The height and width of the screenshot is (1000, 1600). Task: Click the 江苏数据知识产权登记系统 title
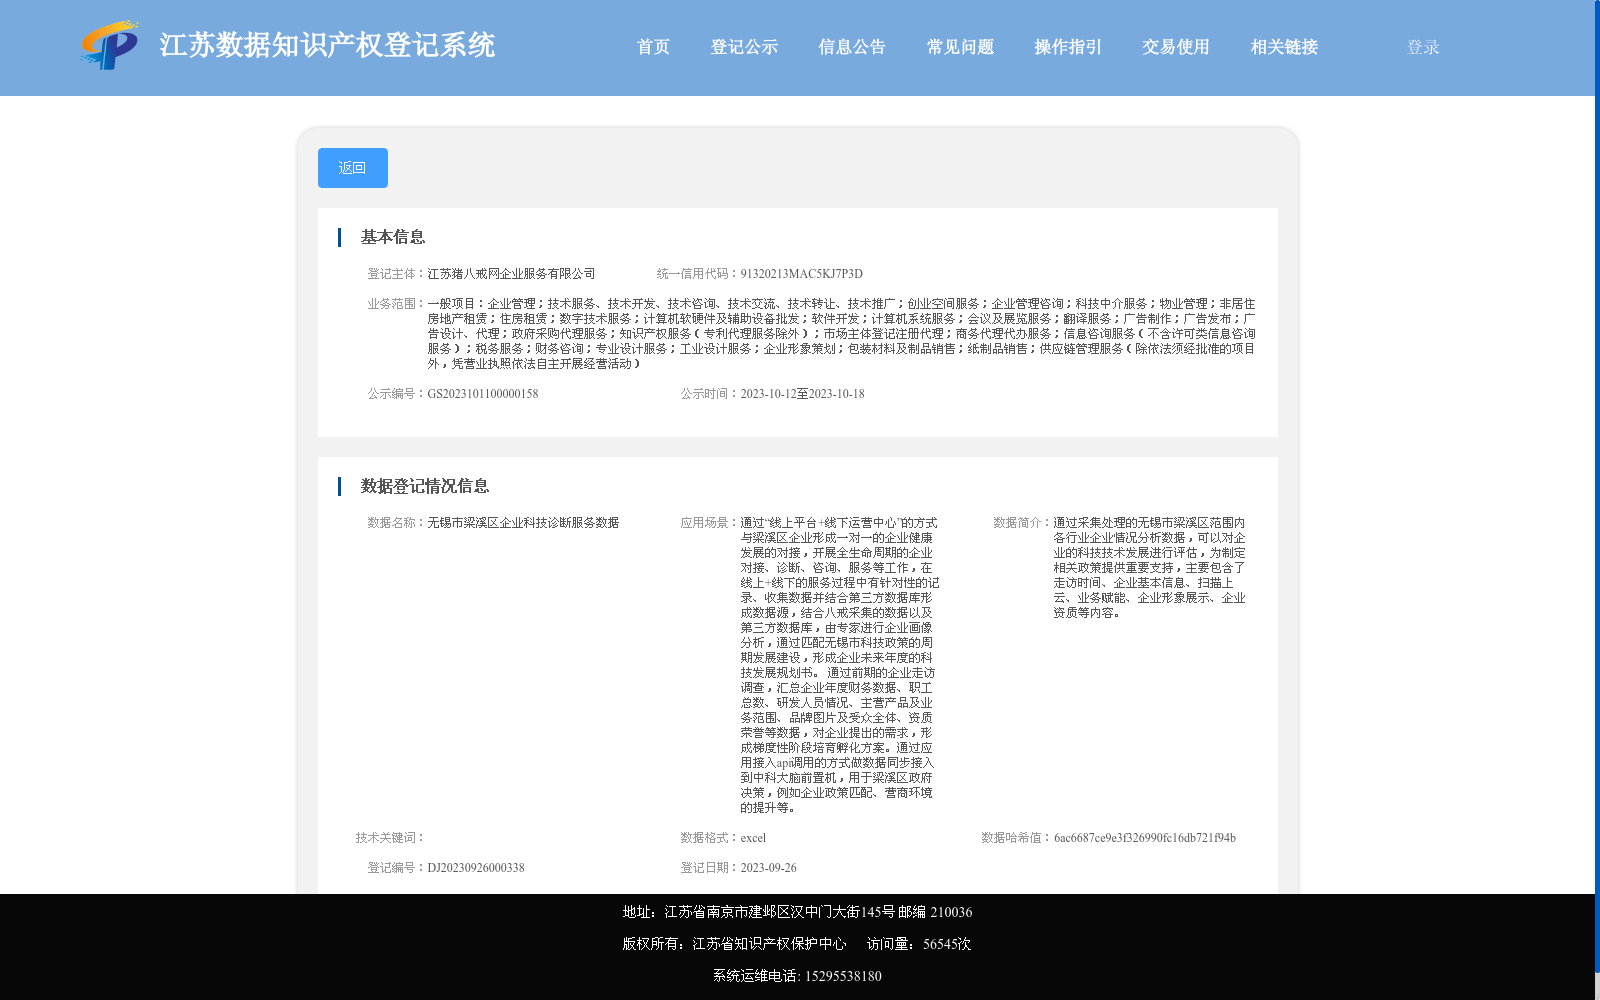pyautogui.click(x=327, y=45)
